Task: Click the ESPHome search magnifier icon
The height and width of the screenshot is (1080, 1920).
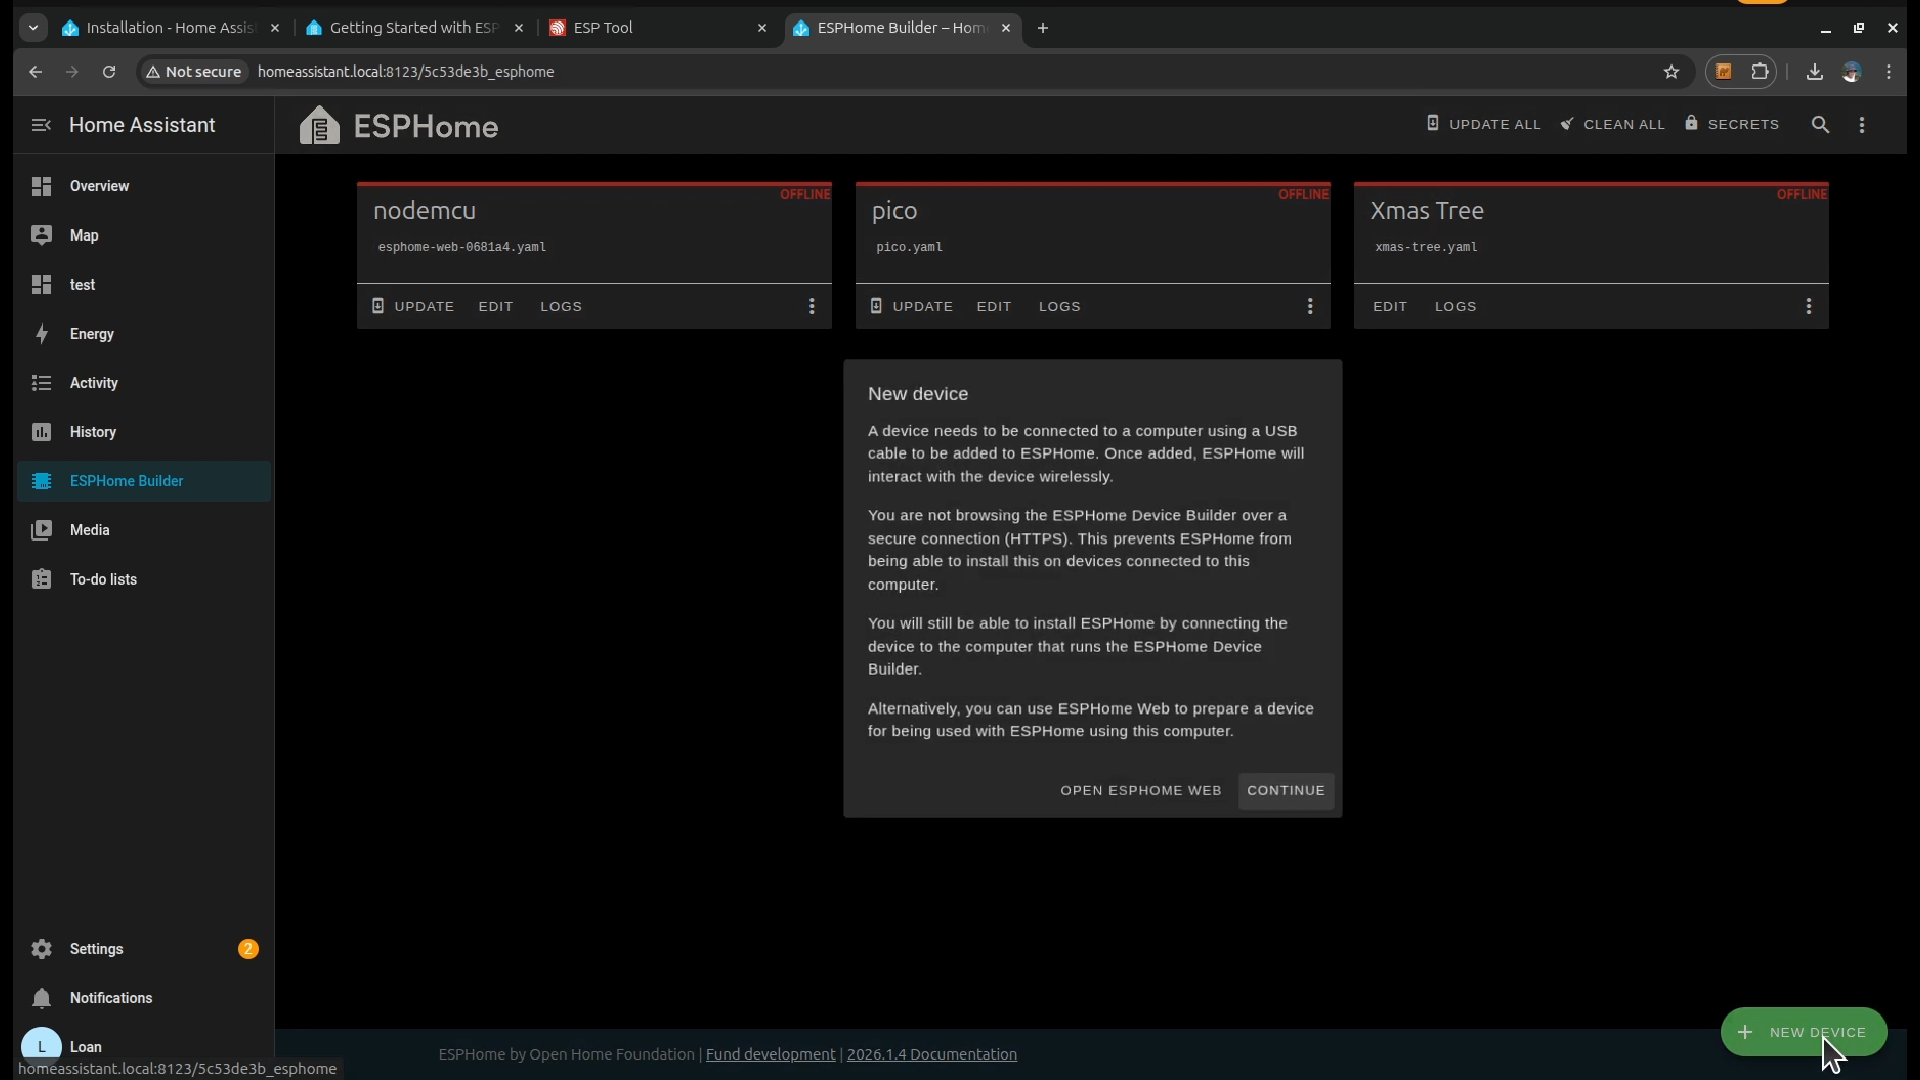Action: pos(1820,125)
